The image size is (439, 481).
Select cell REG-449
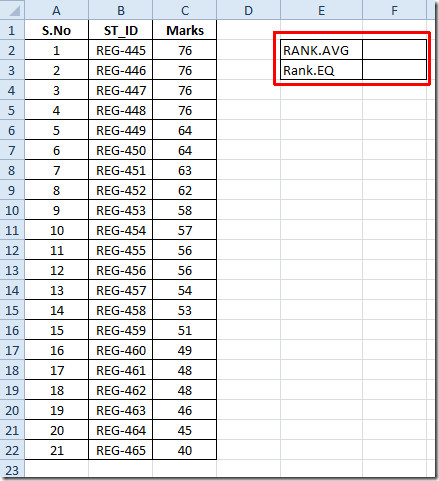click(120, 130)
